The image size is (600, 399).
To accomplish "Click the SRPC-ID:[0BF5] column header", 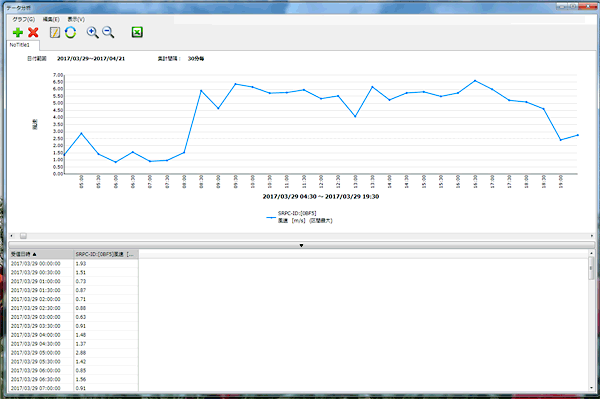I will [x=106, y=254].
